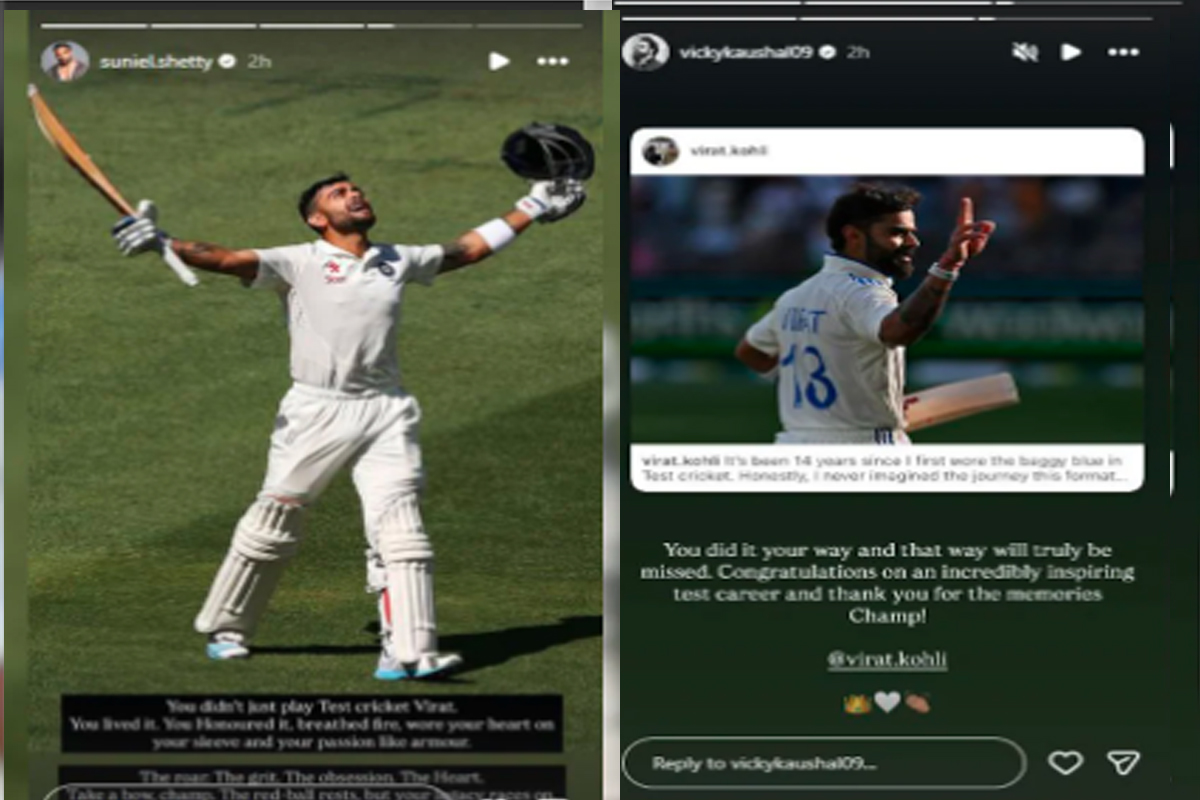Image resolution: width=1200 pixels, height=800 pixels.
Task: Like the vickykaushal09 story with heart
Action: (x=1065, y=763)
